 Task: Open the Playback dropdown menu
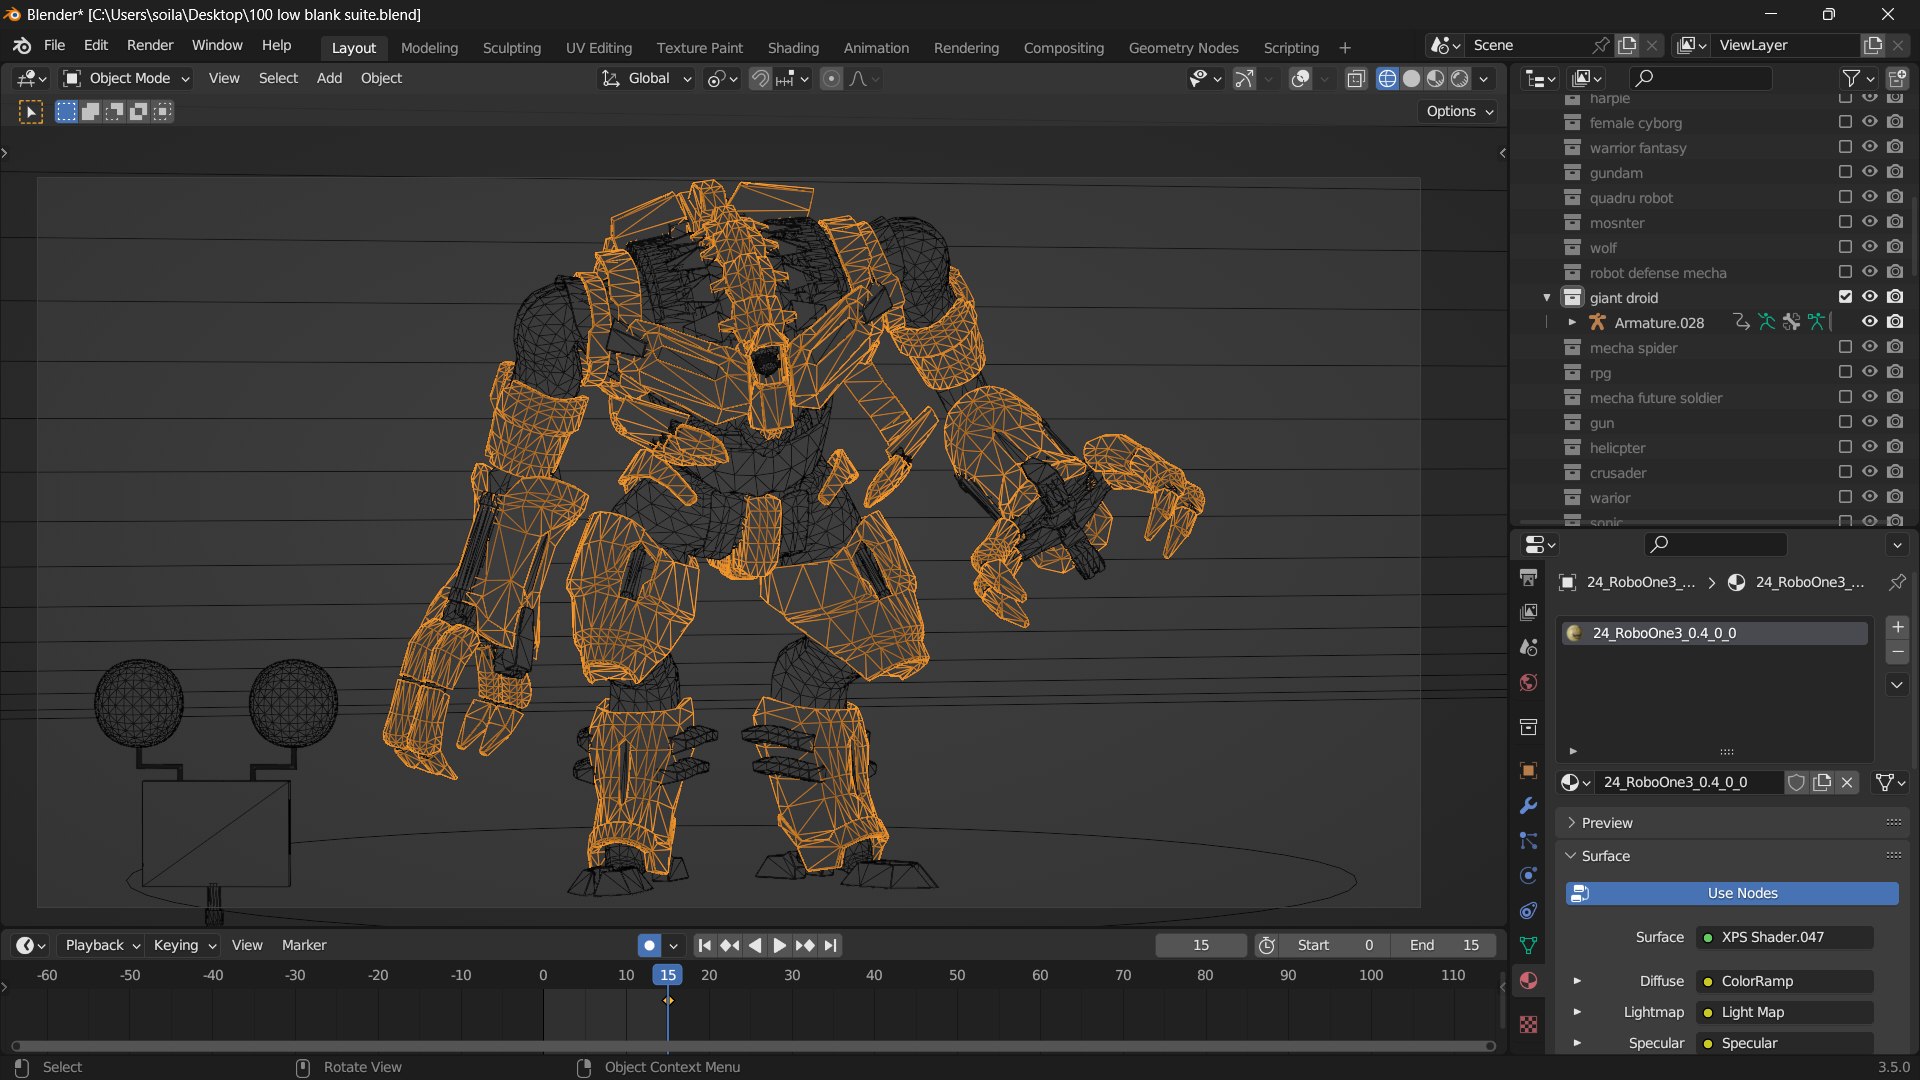(101, 945)
